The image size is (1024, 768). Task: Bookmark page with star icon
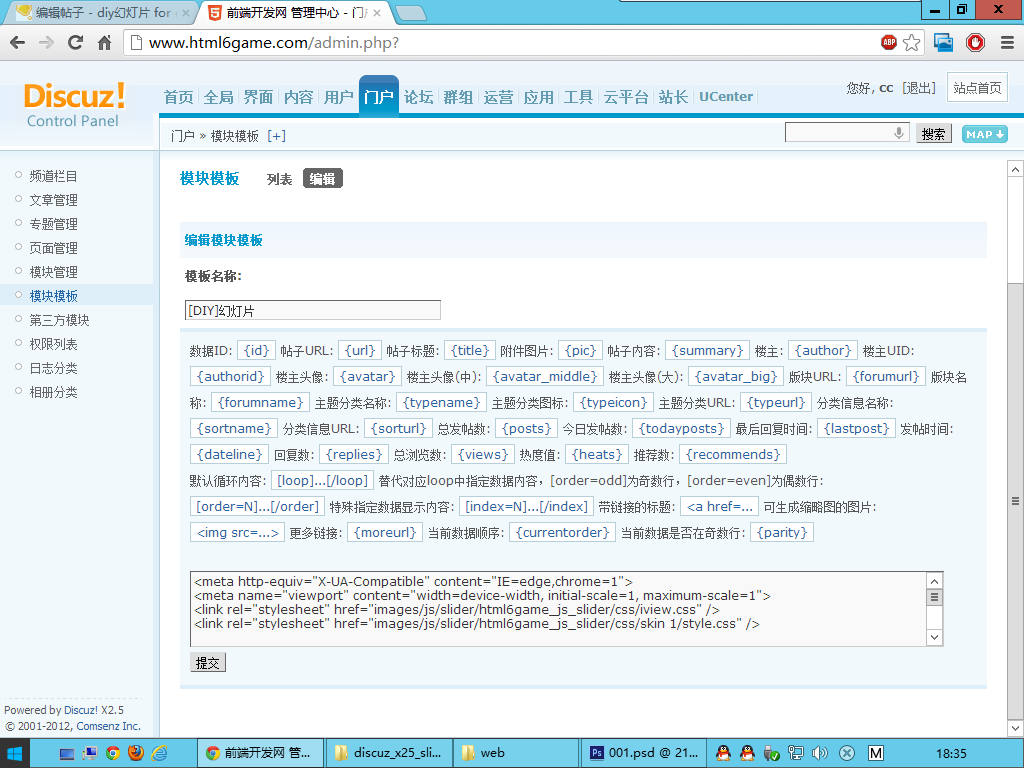912,43
